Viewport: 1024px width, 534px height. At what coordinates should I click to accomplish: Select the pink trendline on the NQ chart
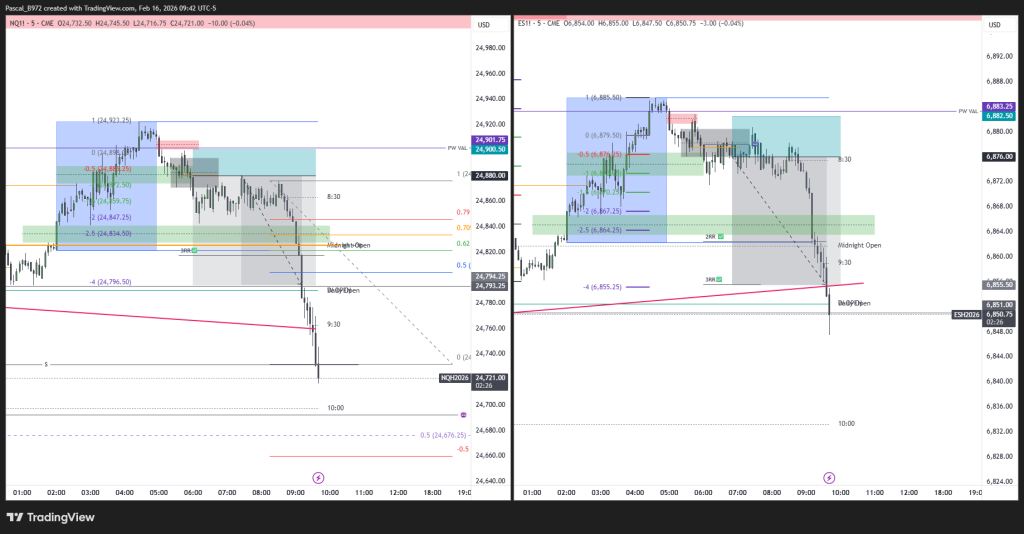[150, 316]
